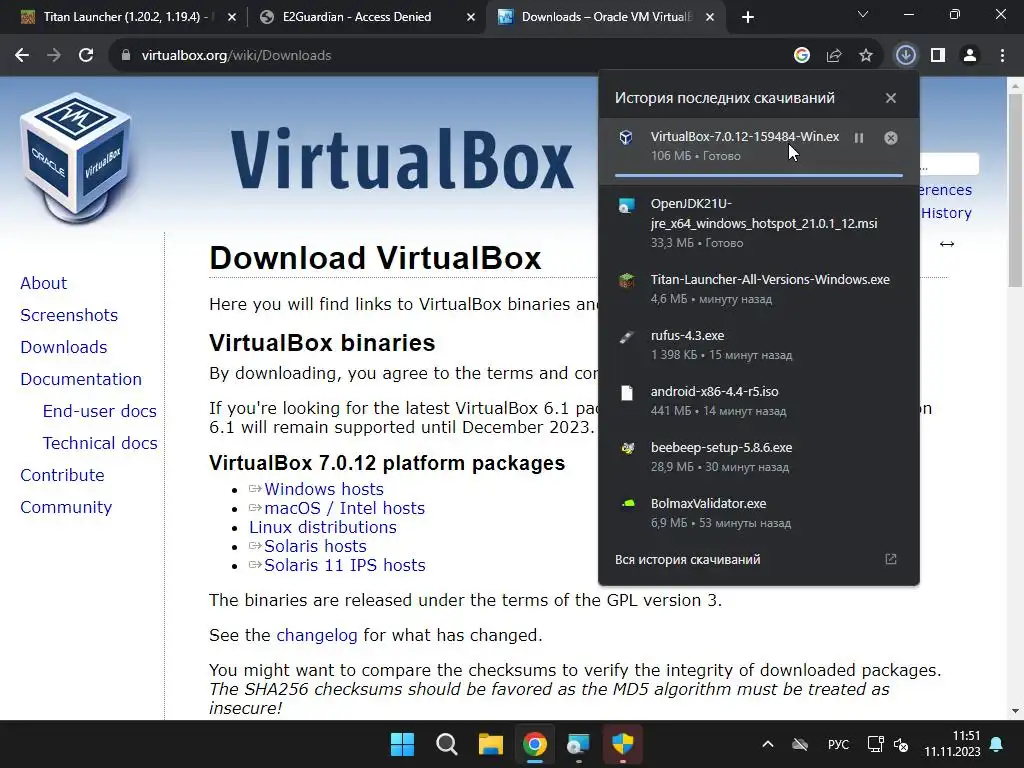Click the rufus file icon
Screen dimensions: 1024x768
627,337
